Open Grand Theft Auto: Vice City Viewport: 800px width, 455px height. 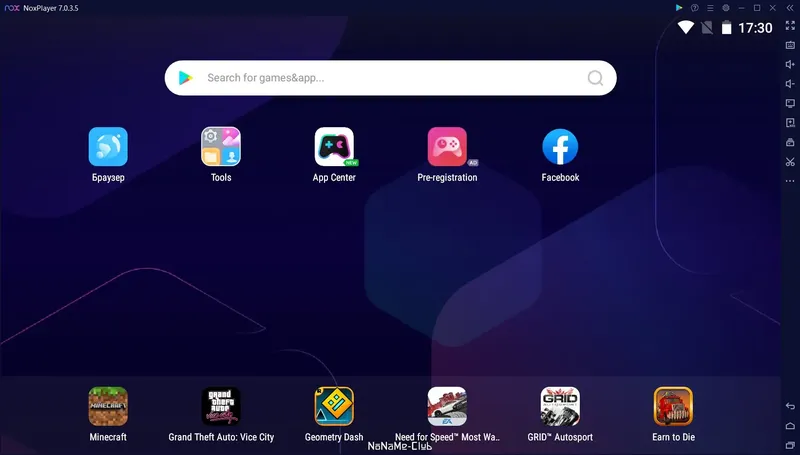point(221,407)
